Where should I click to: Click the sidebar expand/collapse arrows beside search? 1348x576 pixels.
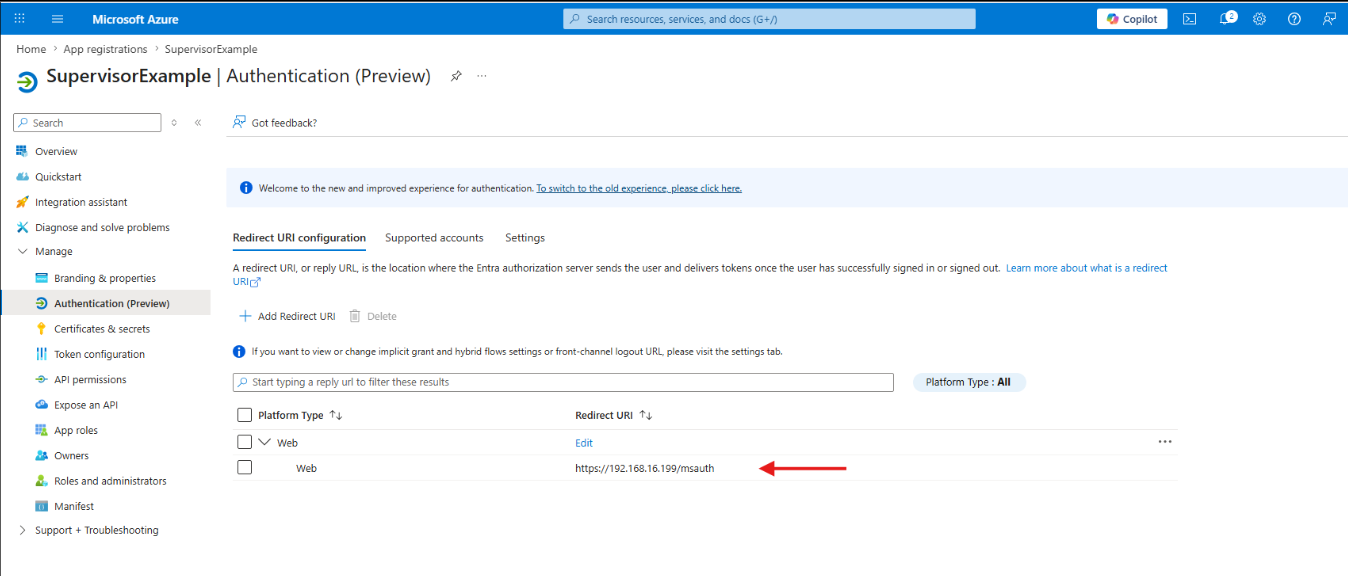pyautogui.click(x=174, y=122)
